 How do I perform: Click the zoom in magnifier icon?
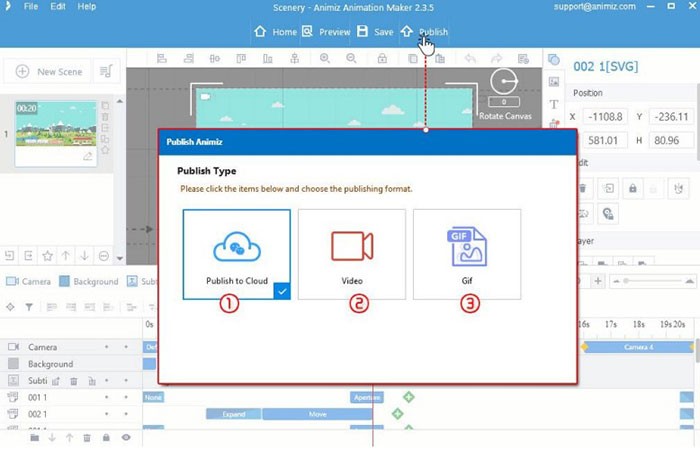pyautogui.click(x=325, y=59)
